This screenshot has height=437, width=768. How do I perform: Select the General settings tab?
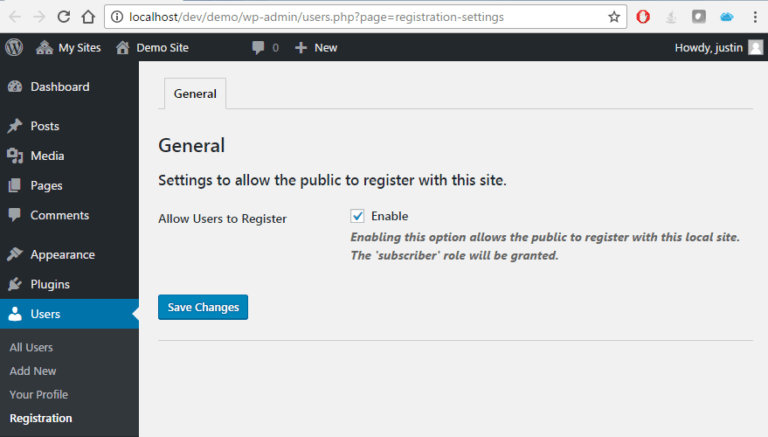click(x=195, y=93)
